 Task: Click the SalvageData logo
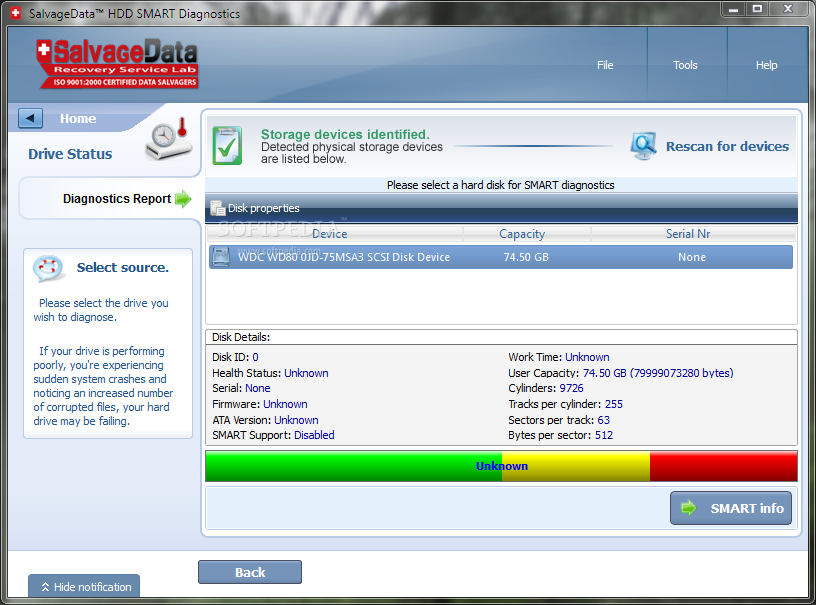[x=117, y=63]
